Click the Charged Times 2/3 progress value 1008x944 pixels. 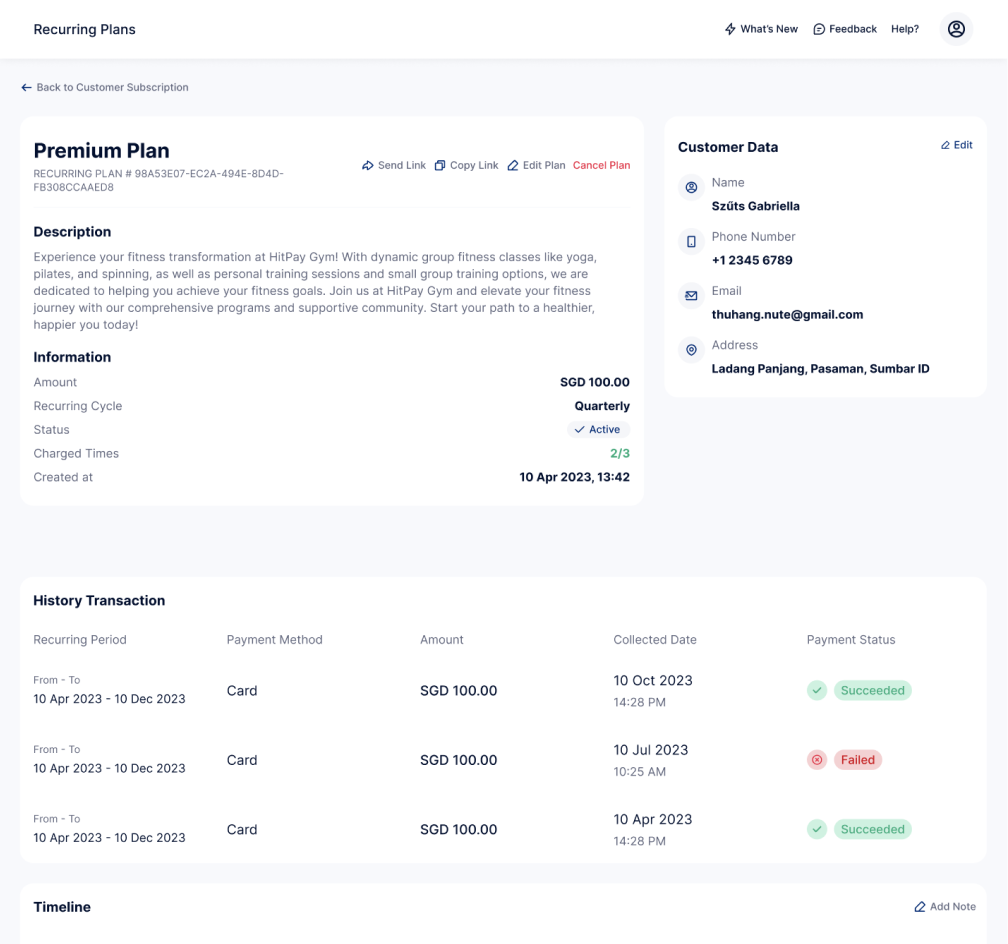[x=622, y=453]
